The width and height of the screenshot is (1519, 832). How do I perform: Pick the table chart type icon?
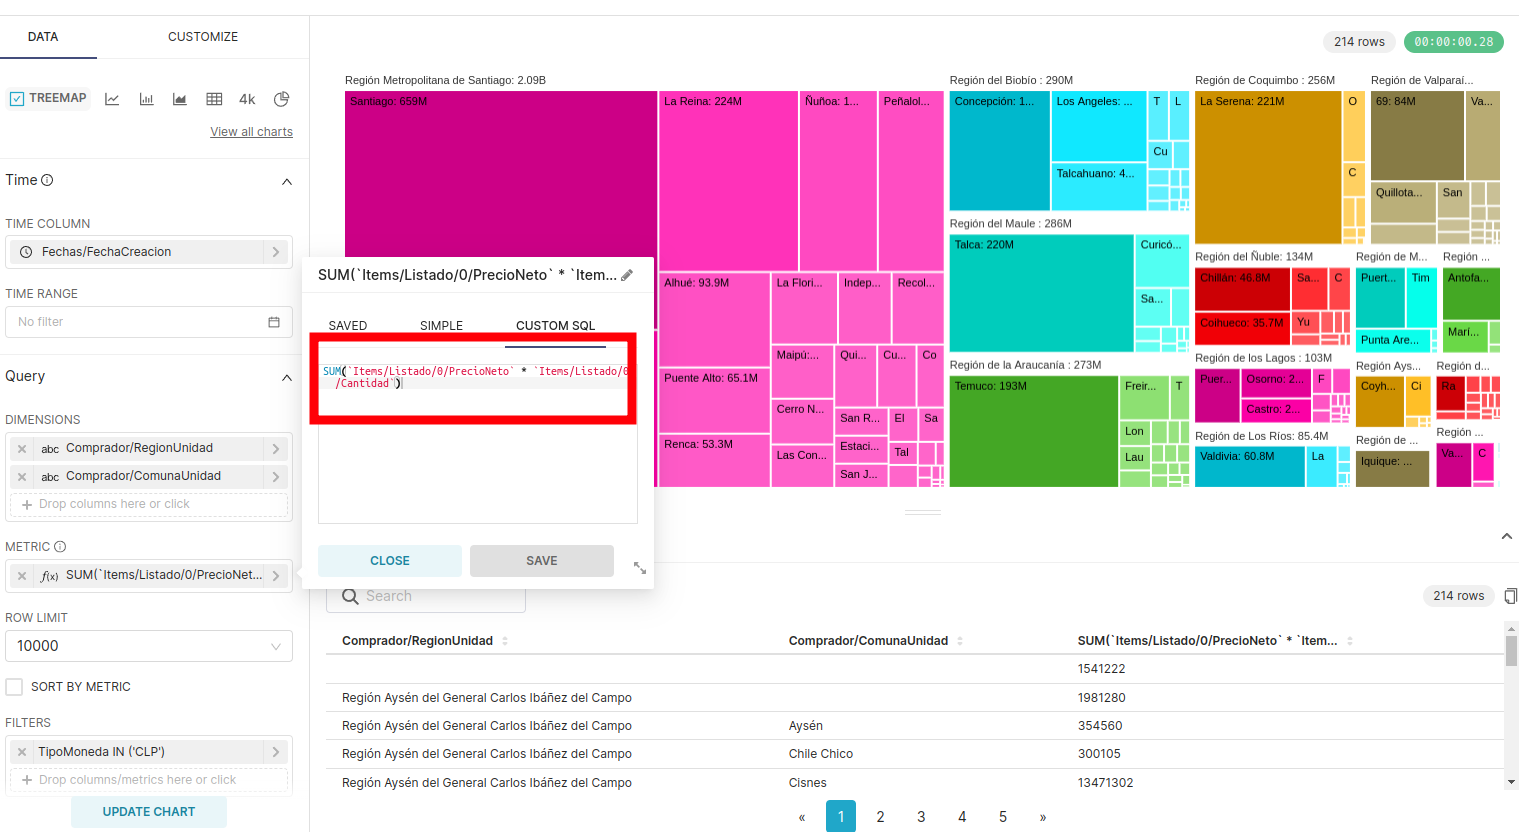(x=214, y=99)
